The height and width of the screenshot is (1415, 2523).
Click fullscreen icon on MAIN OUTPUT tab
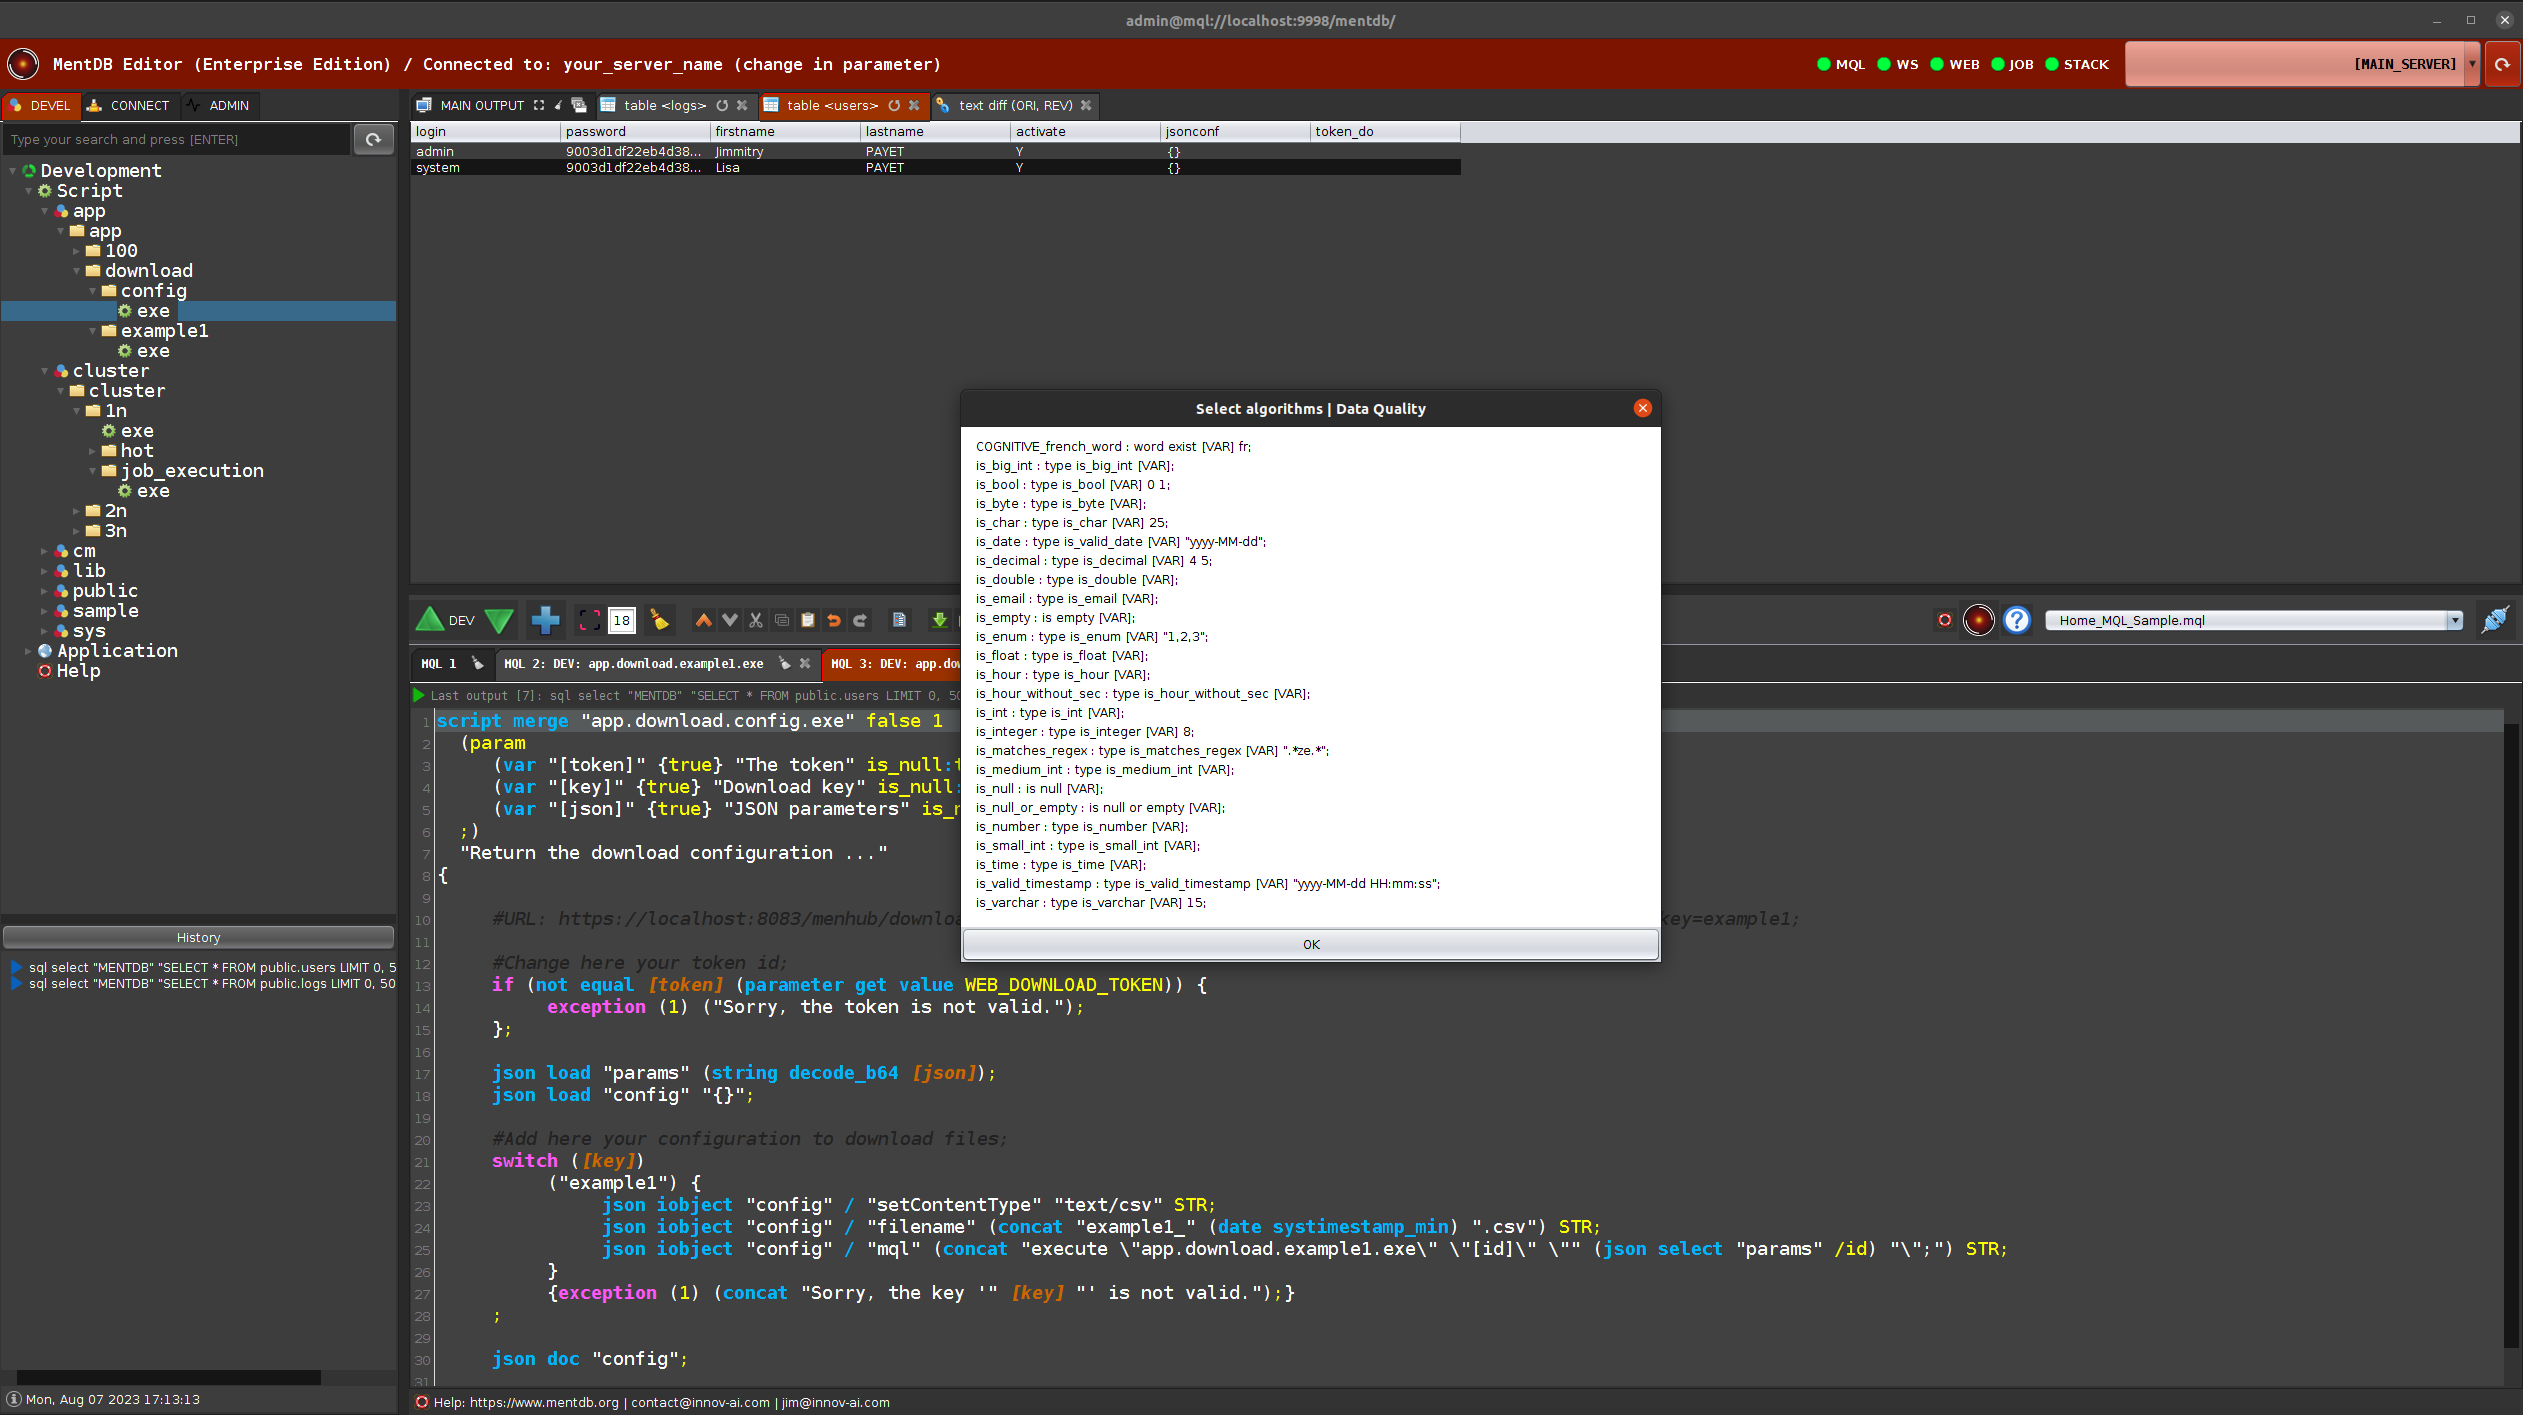pos(539,105)
